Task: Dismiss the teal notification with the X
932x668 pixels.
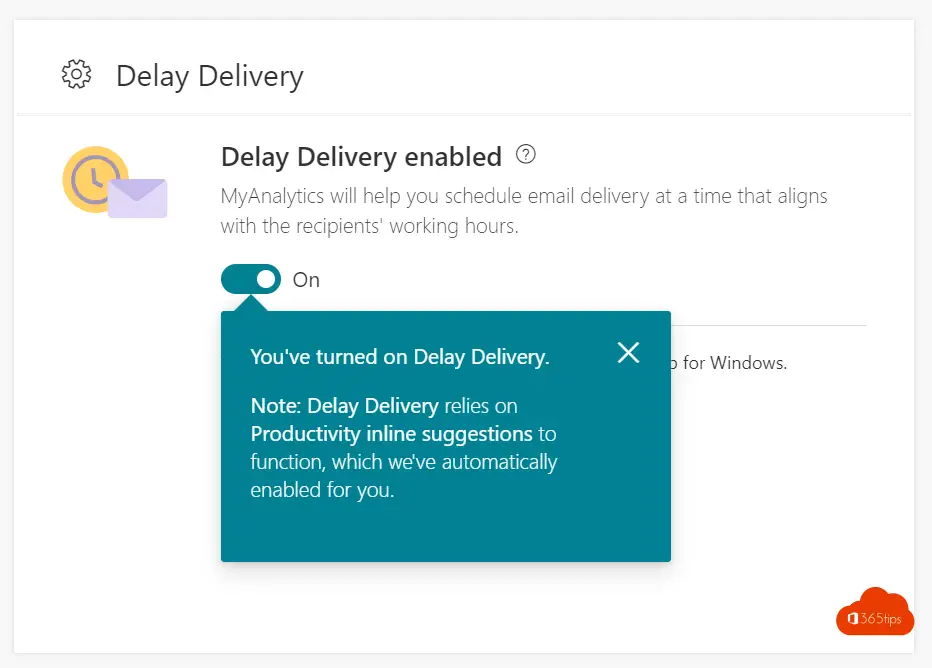Action: point(628,353)
